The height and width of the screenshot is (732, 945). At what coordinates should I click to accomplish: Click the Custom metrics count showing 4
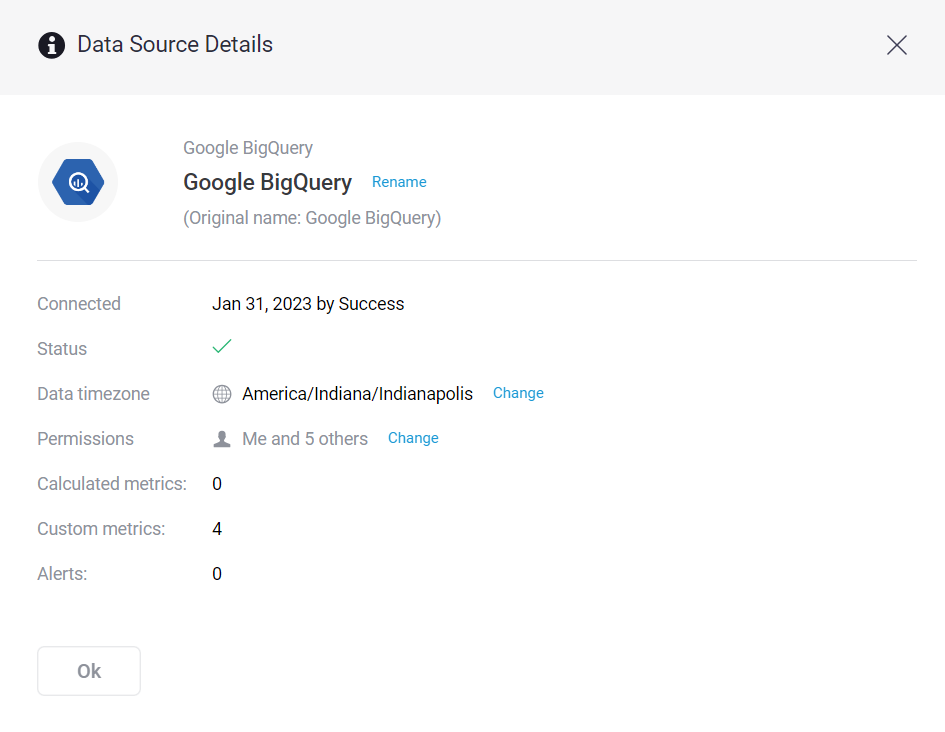(x=217, y=528)
